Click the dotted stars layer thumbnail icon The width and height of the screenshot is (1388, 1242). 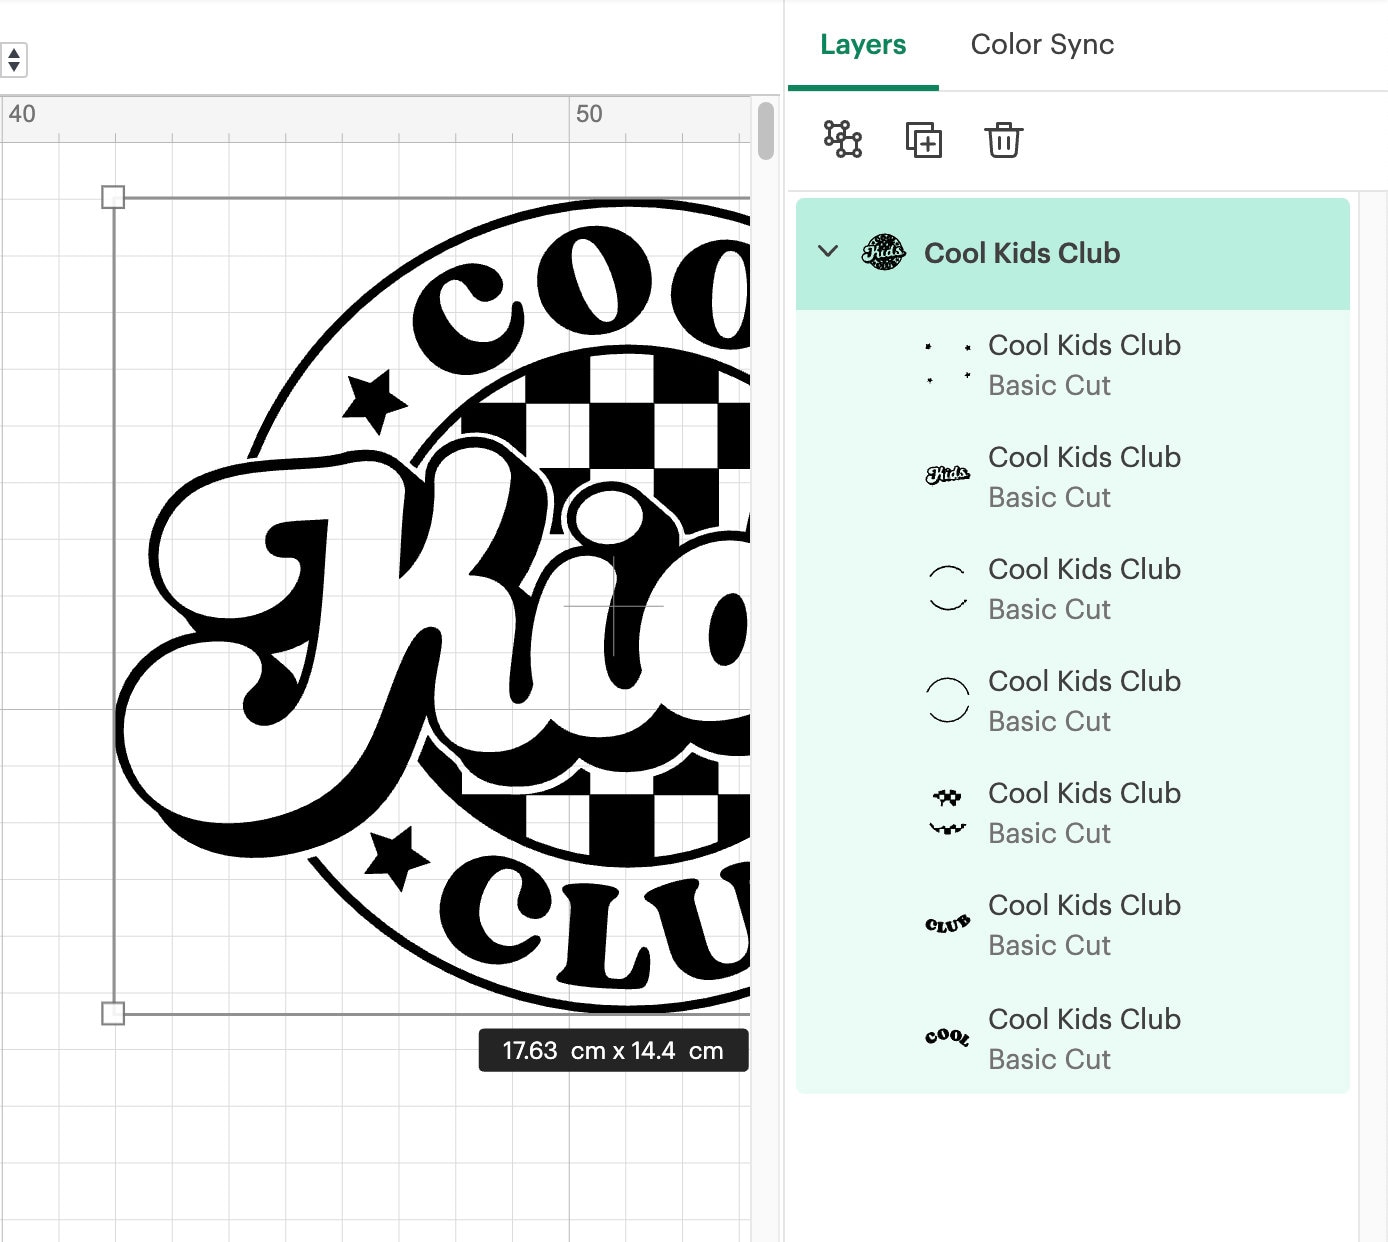coord(948,365)
